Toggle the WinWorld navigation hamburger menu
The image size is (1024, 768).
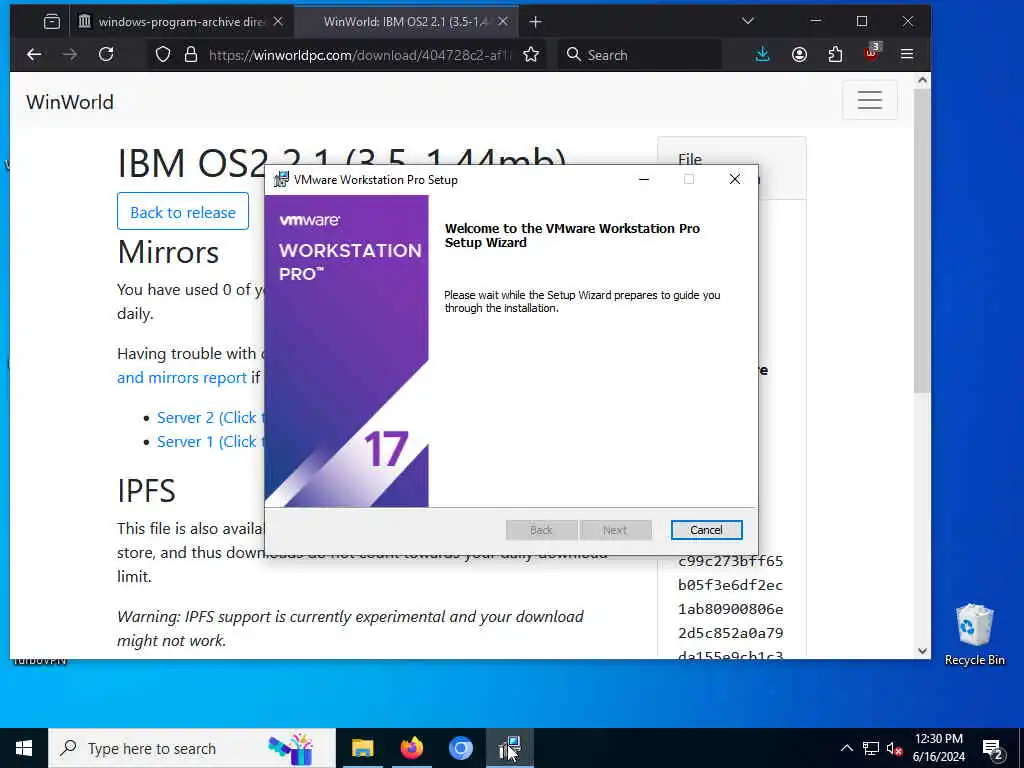[x=870, y=100]
